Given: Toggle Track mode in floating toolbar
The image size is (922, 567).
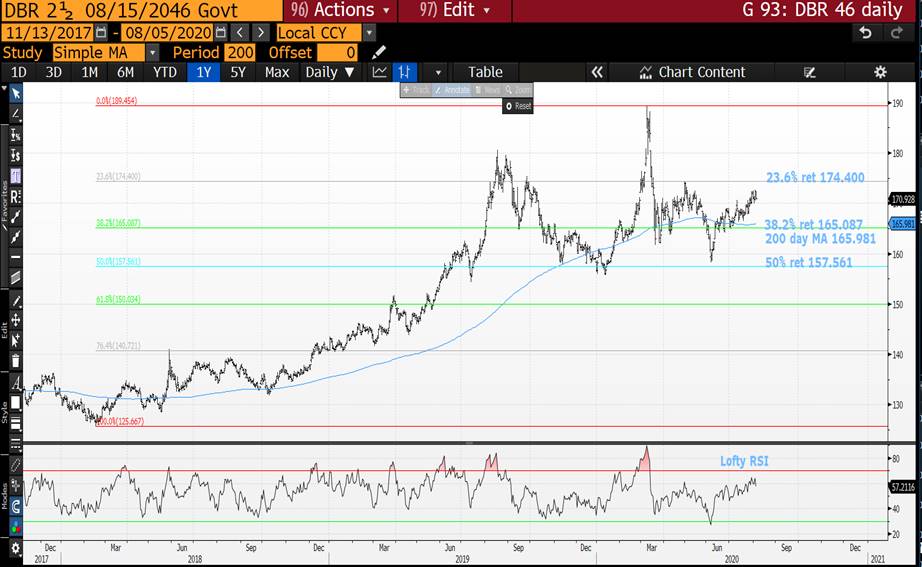Looking at the screenshot, I should [x=416, y=90].
